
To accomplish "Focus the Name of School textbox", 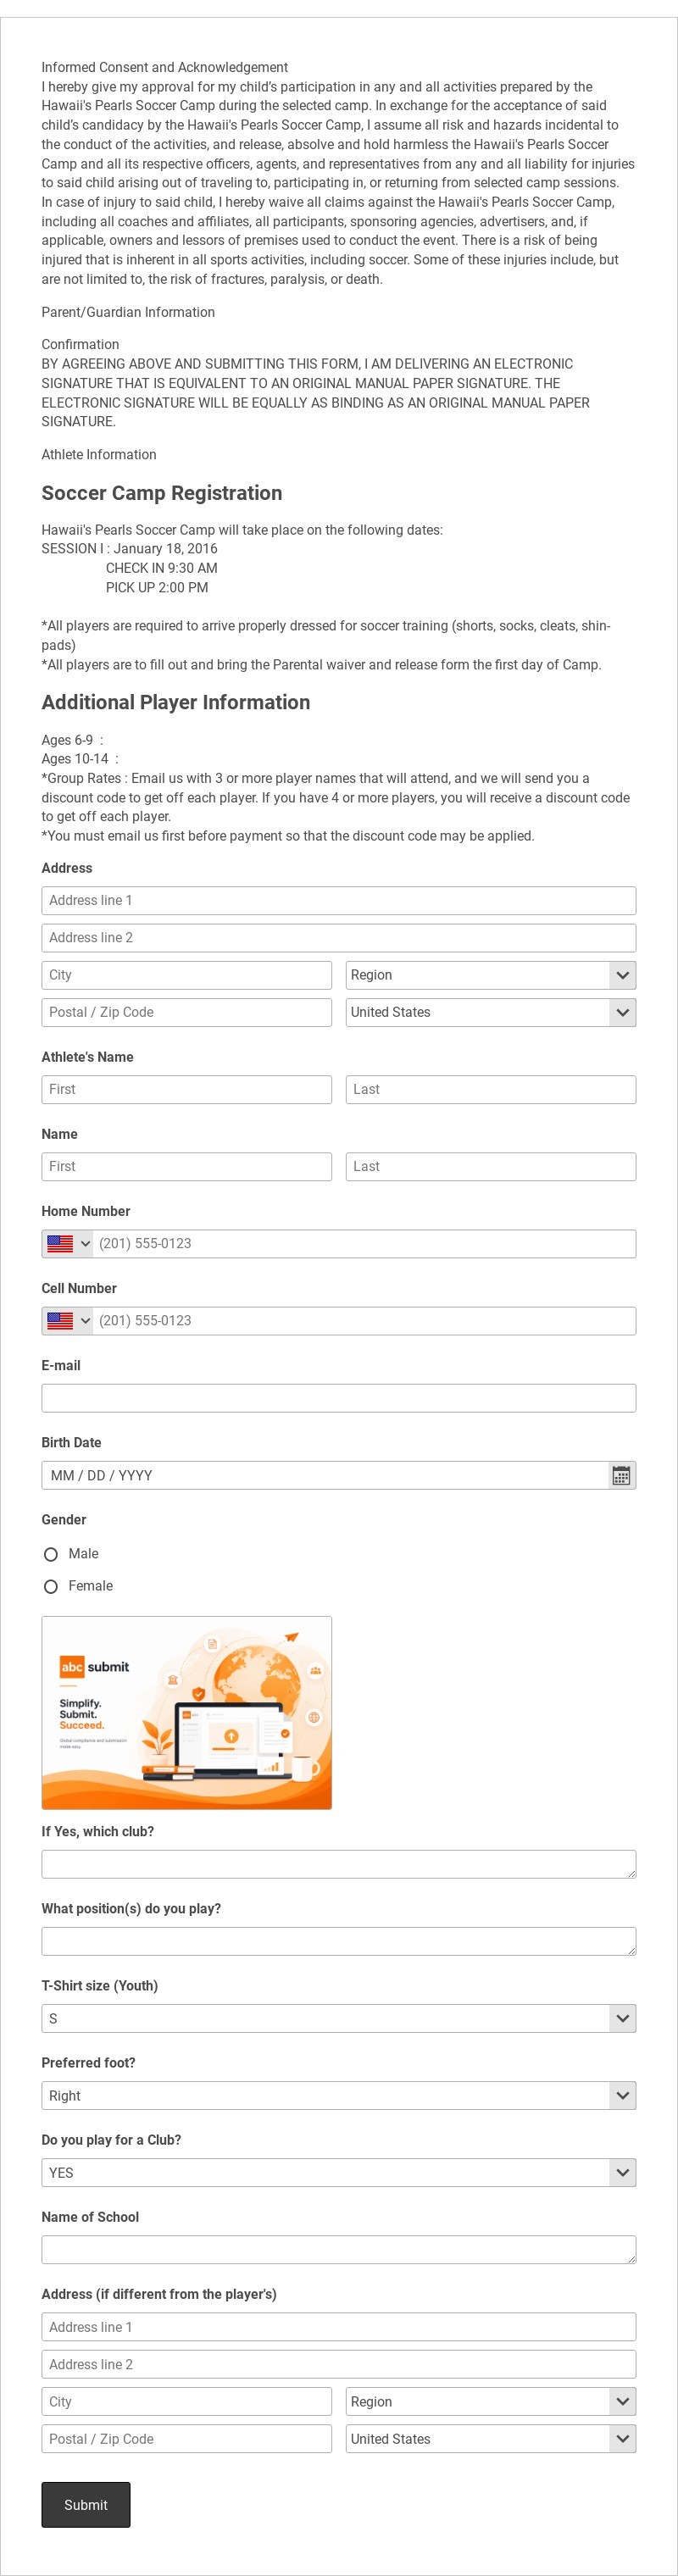I will click(339, 2249).
